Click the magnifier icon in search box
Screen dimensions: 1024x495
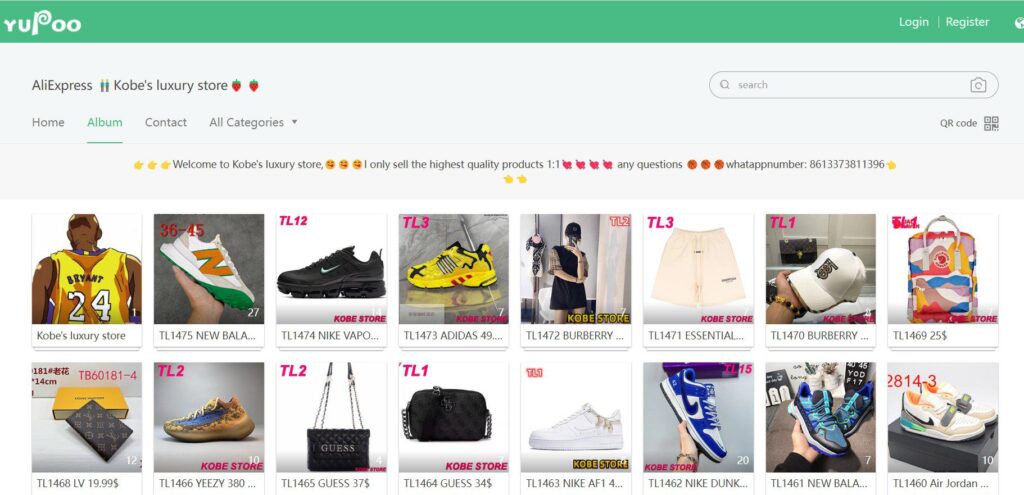coord(725,85)
